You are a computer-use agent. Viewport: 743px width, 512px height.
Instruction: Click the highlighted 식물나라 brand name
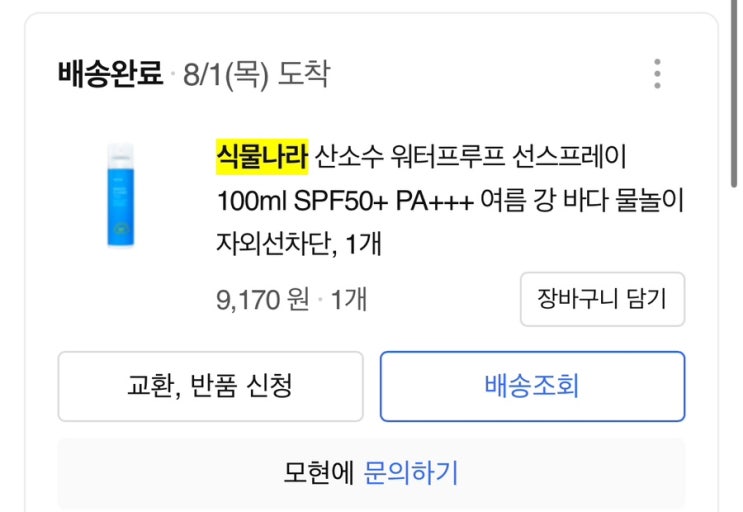[262, 156]
